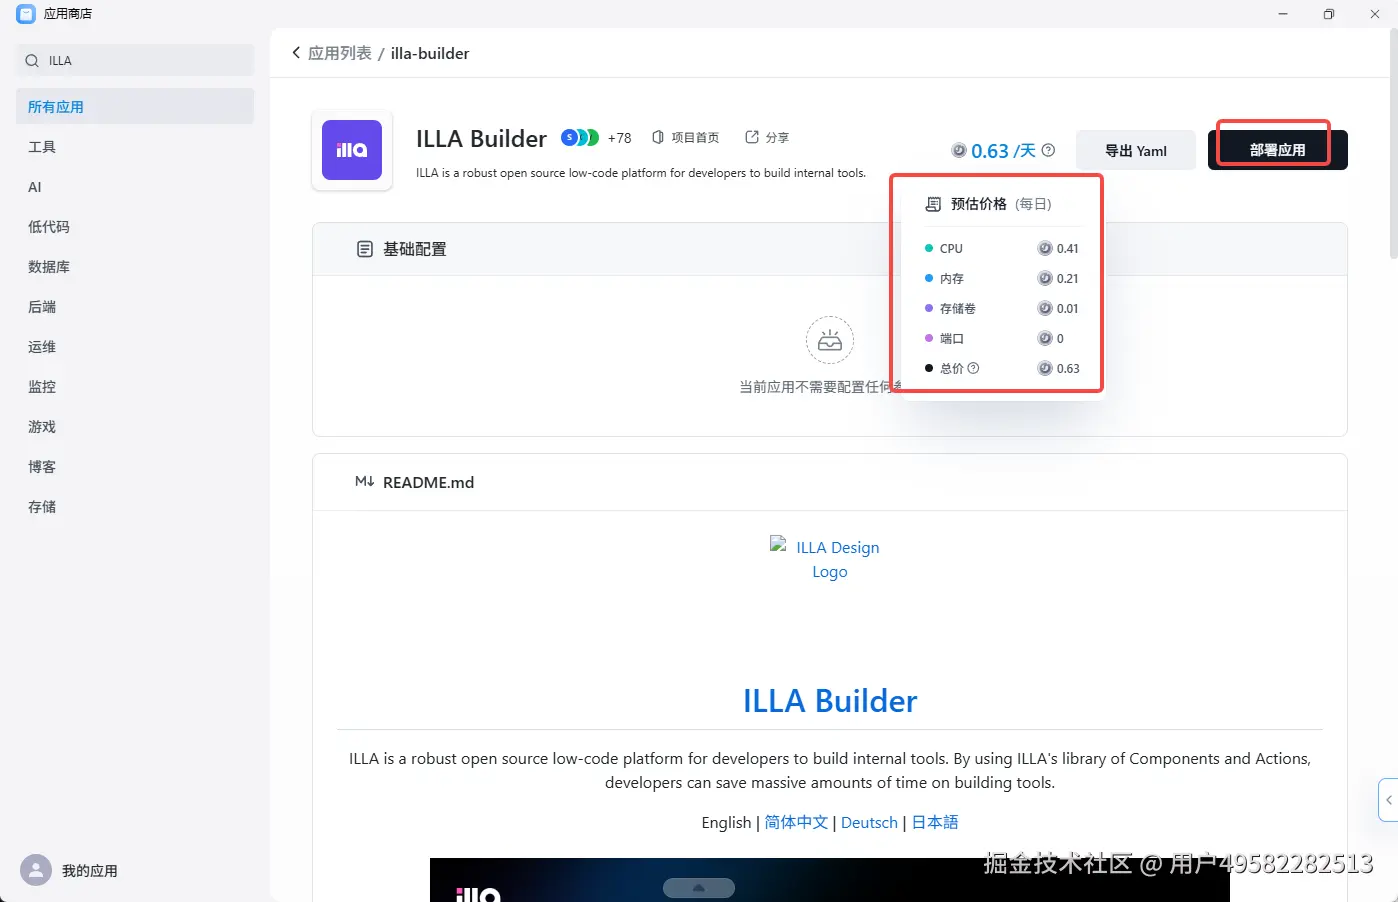Click the 分享 share icon
Viewport: 1398px width, 902px height.
752,137
